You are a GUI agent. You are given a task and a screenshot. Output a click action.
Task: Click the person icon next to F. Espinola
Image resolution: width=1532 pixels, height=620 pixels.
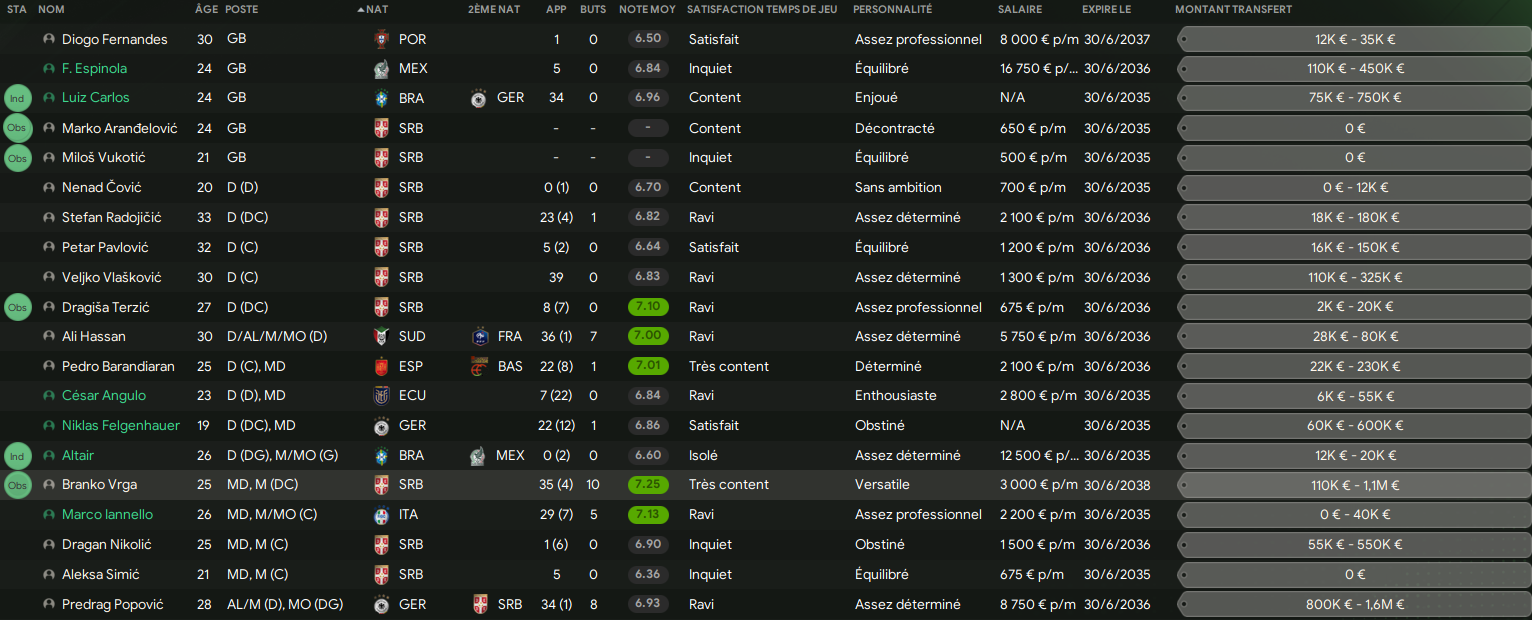click(x=49, y=69)
